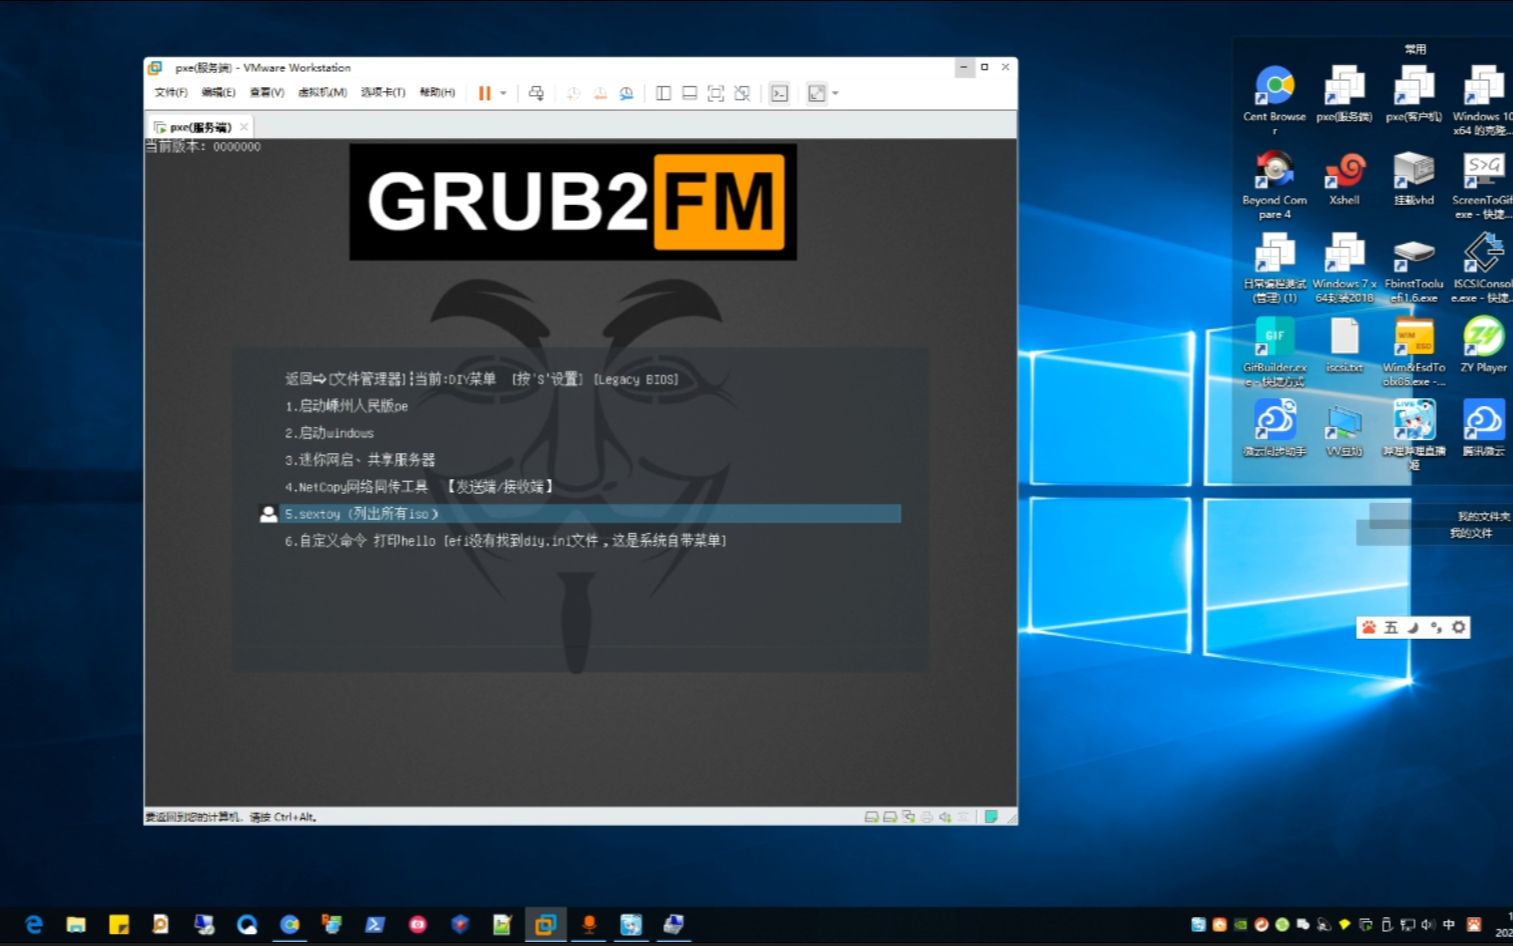1513x946 pixels.
Task: Open 微云同步助手 desktop shortcut
Action: pyautogui.click(x=1275, y=428)
